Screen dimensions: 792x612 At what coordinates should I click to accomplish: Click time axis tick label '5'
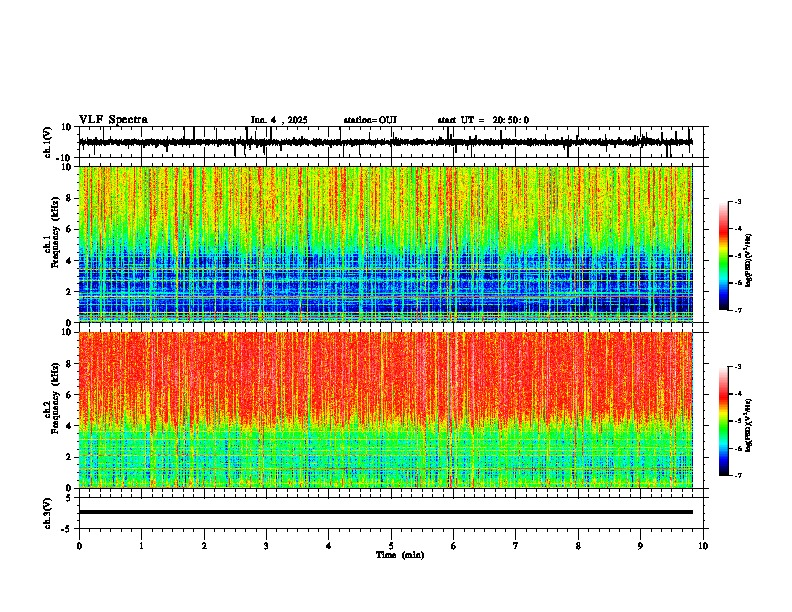click(x=391, y=546)
